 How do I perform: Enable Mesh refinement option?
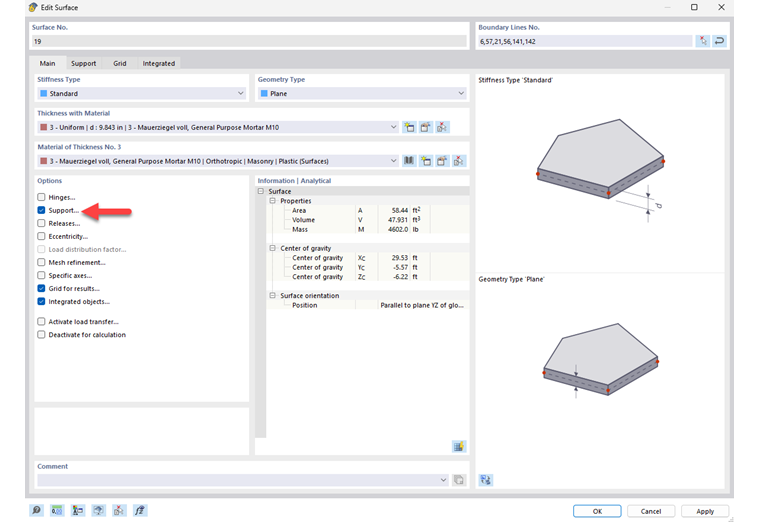click(x=41, y=262)
